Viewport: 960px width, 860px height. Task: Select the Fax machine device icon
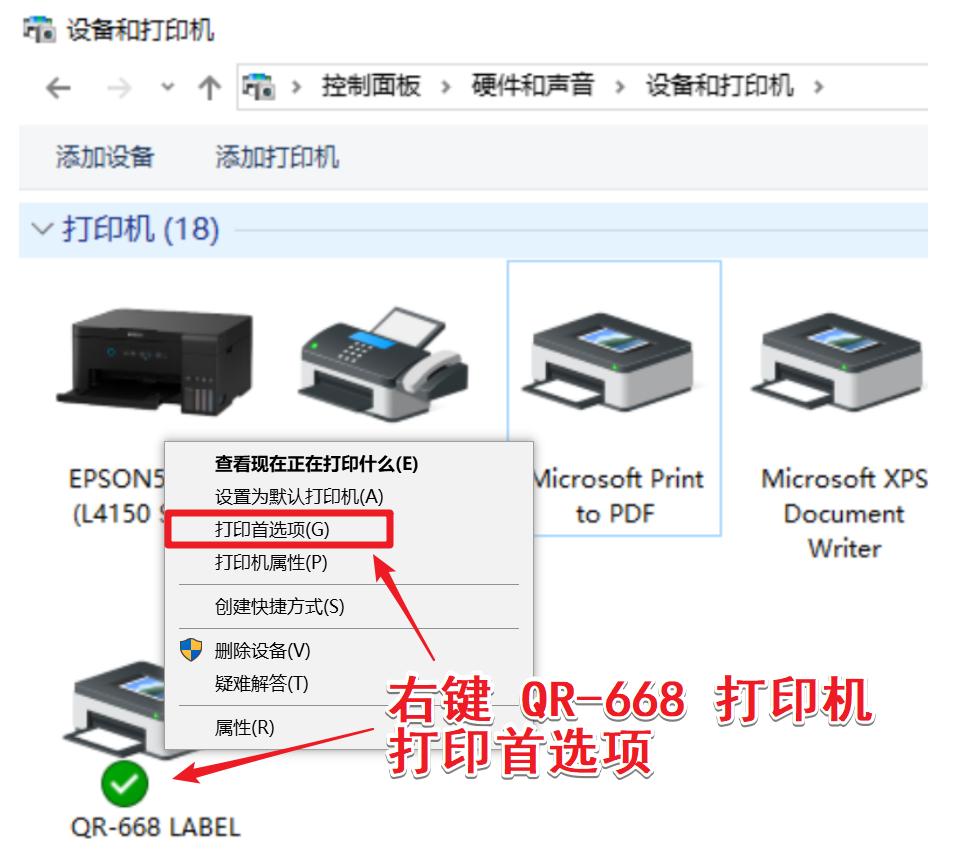click(383, 364)
